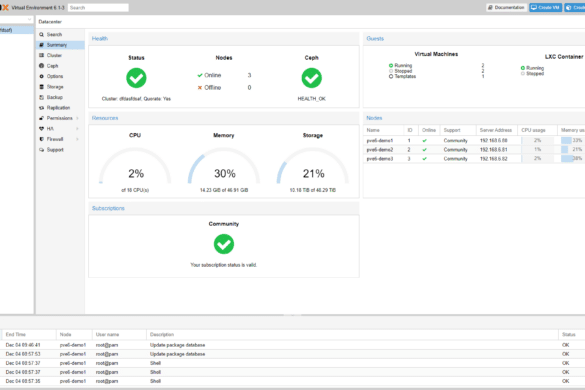Open the view selector dropdown top-left
This screenshot has width=585, height=390.
pos(16,19)
